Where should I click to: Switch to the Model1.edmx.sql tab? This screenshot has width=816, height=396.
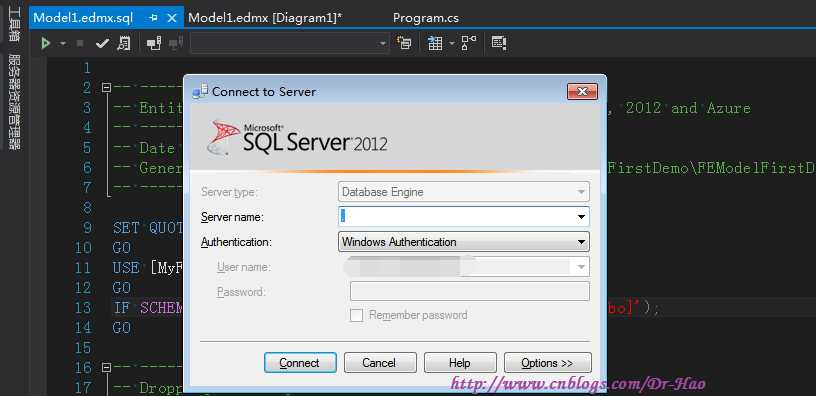click(x=83, y=18)
